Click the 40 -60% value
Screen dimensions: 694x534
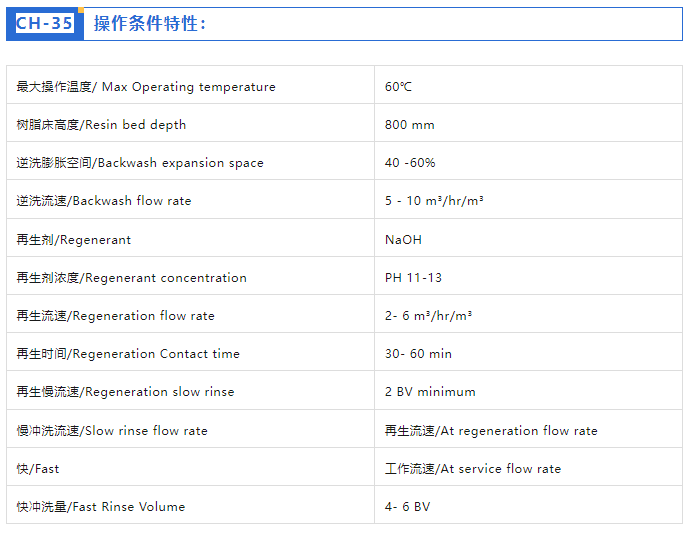(x=410, y=163)
